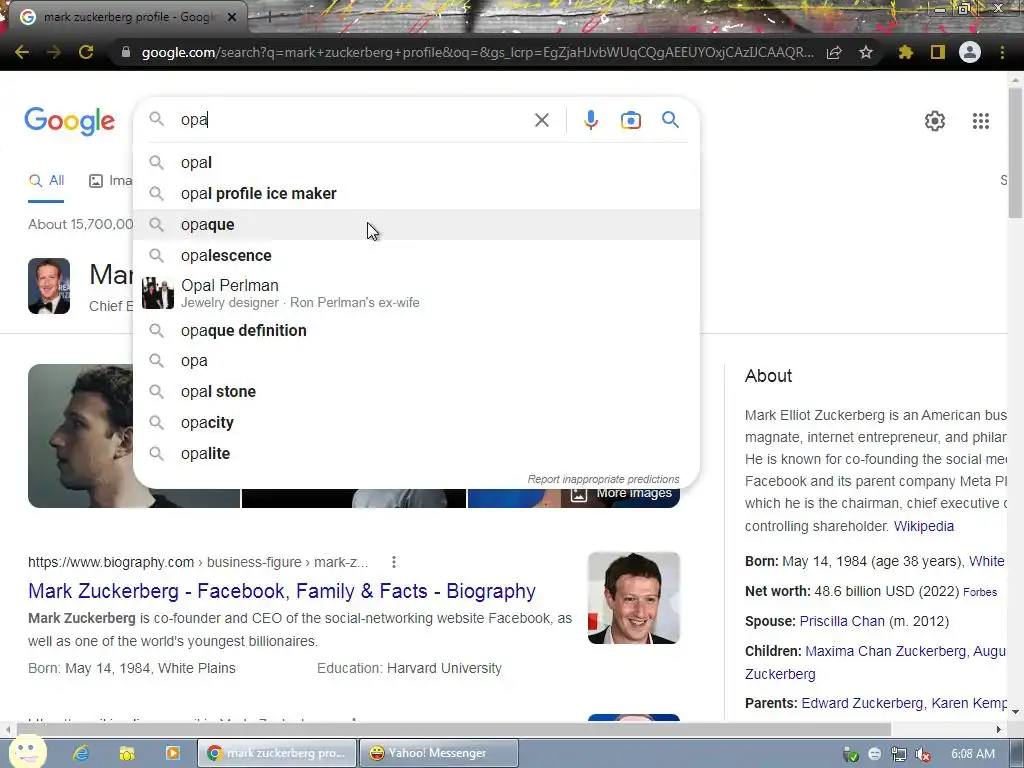Viewport: 1024px width, 768px height.
Task: Open the biography.com result options dots
Action: coord(393,562)
